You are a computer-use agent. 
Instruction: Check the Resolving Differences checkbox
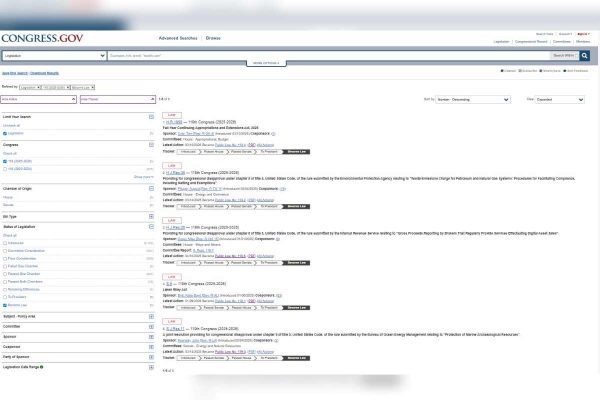pos(5,290)
